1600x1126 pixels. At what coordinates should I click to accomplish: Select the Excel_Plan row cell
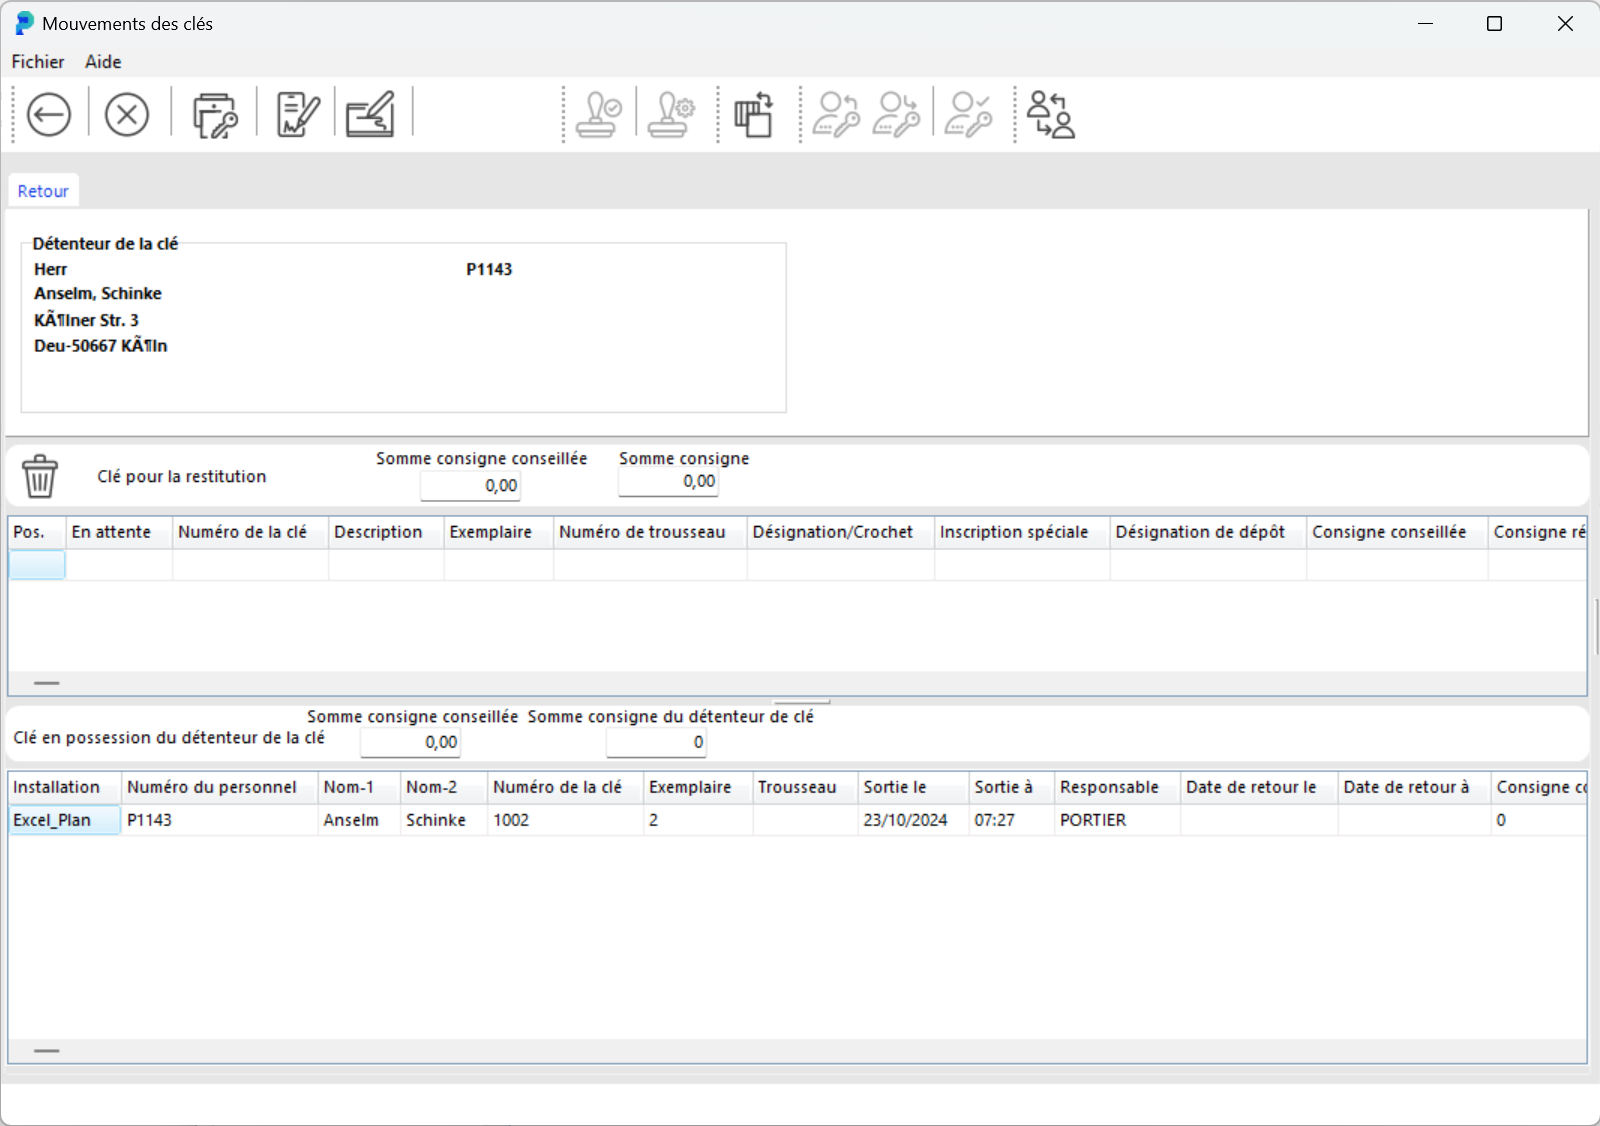[x=64, y=820]
